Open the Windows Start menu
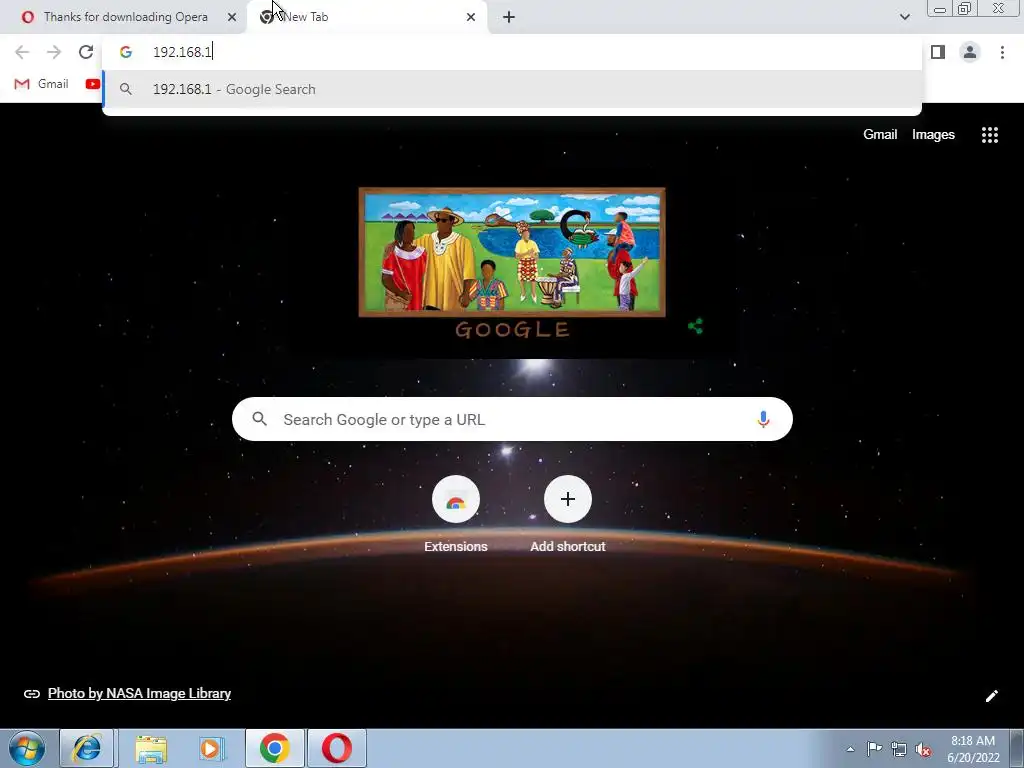The image size is (1024, 768). tap(27, 748)
